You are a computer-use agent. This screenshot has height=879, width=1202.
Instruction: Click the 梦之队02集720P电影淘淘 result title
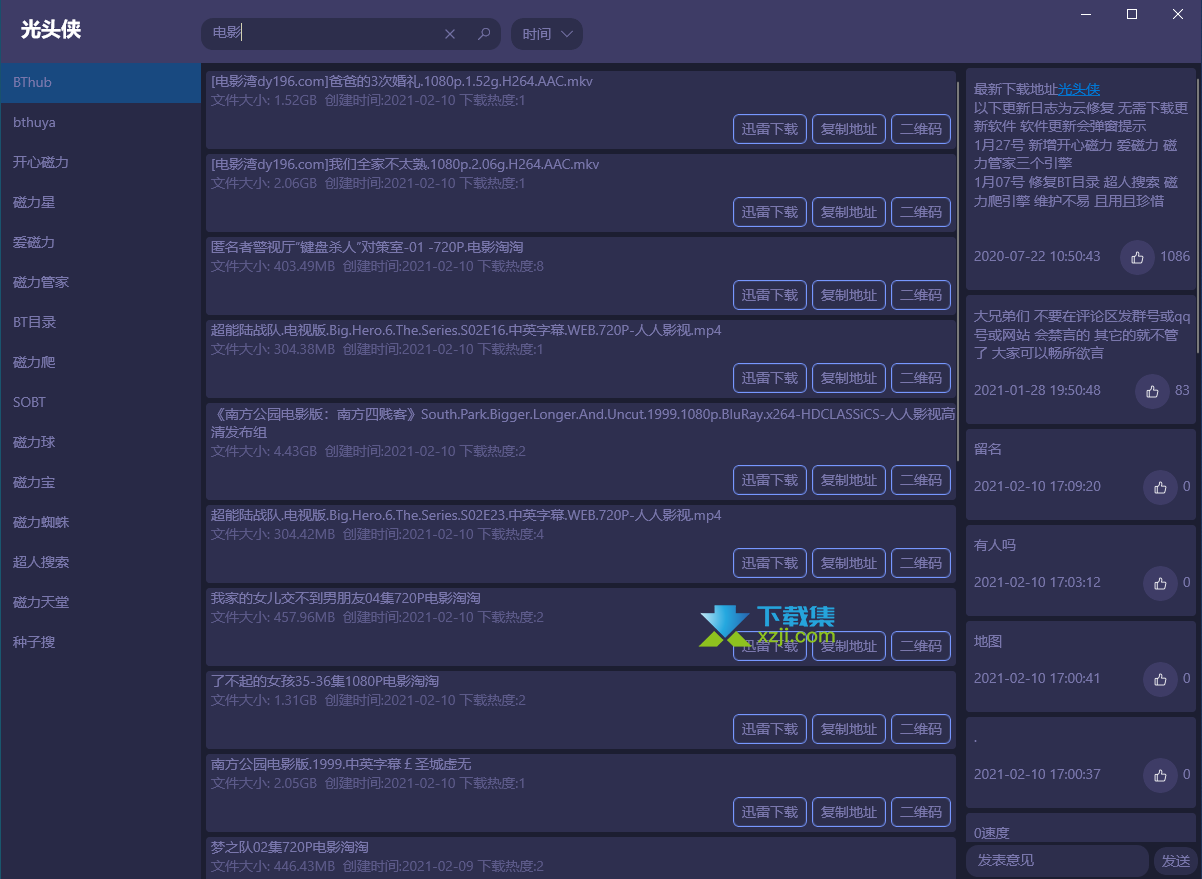(290, 847)
